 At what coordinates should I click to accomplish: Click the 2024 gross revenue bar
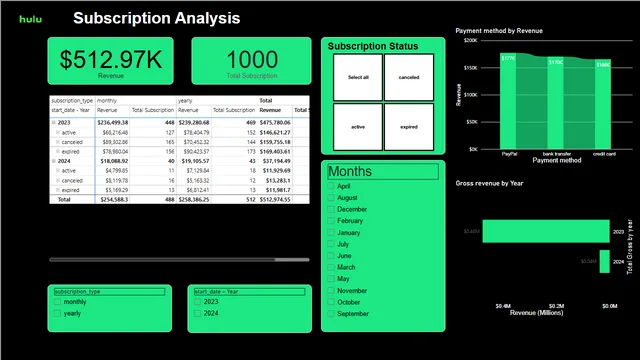click(604, 261)
